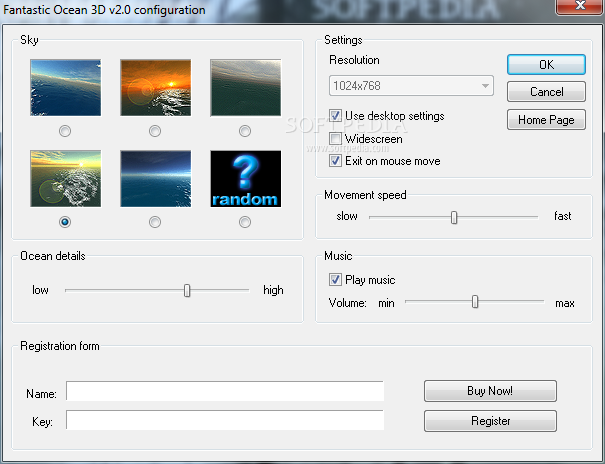Viewport: 605px width, 464px height.
Task: Choose the dark night sky thumbnail
Action: click(155, 179)
